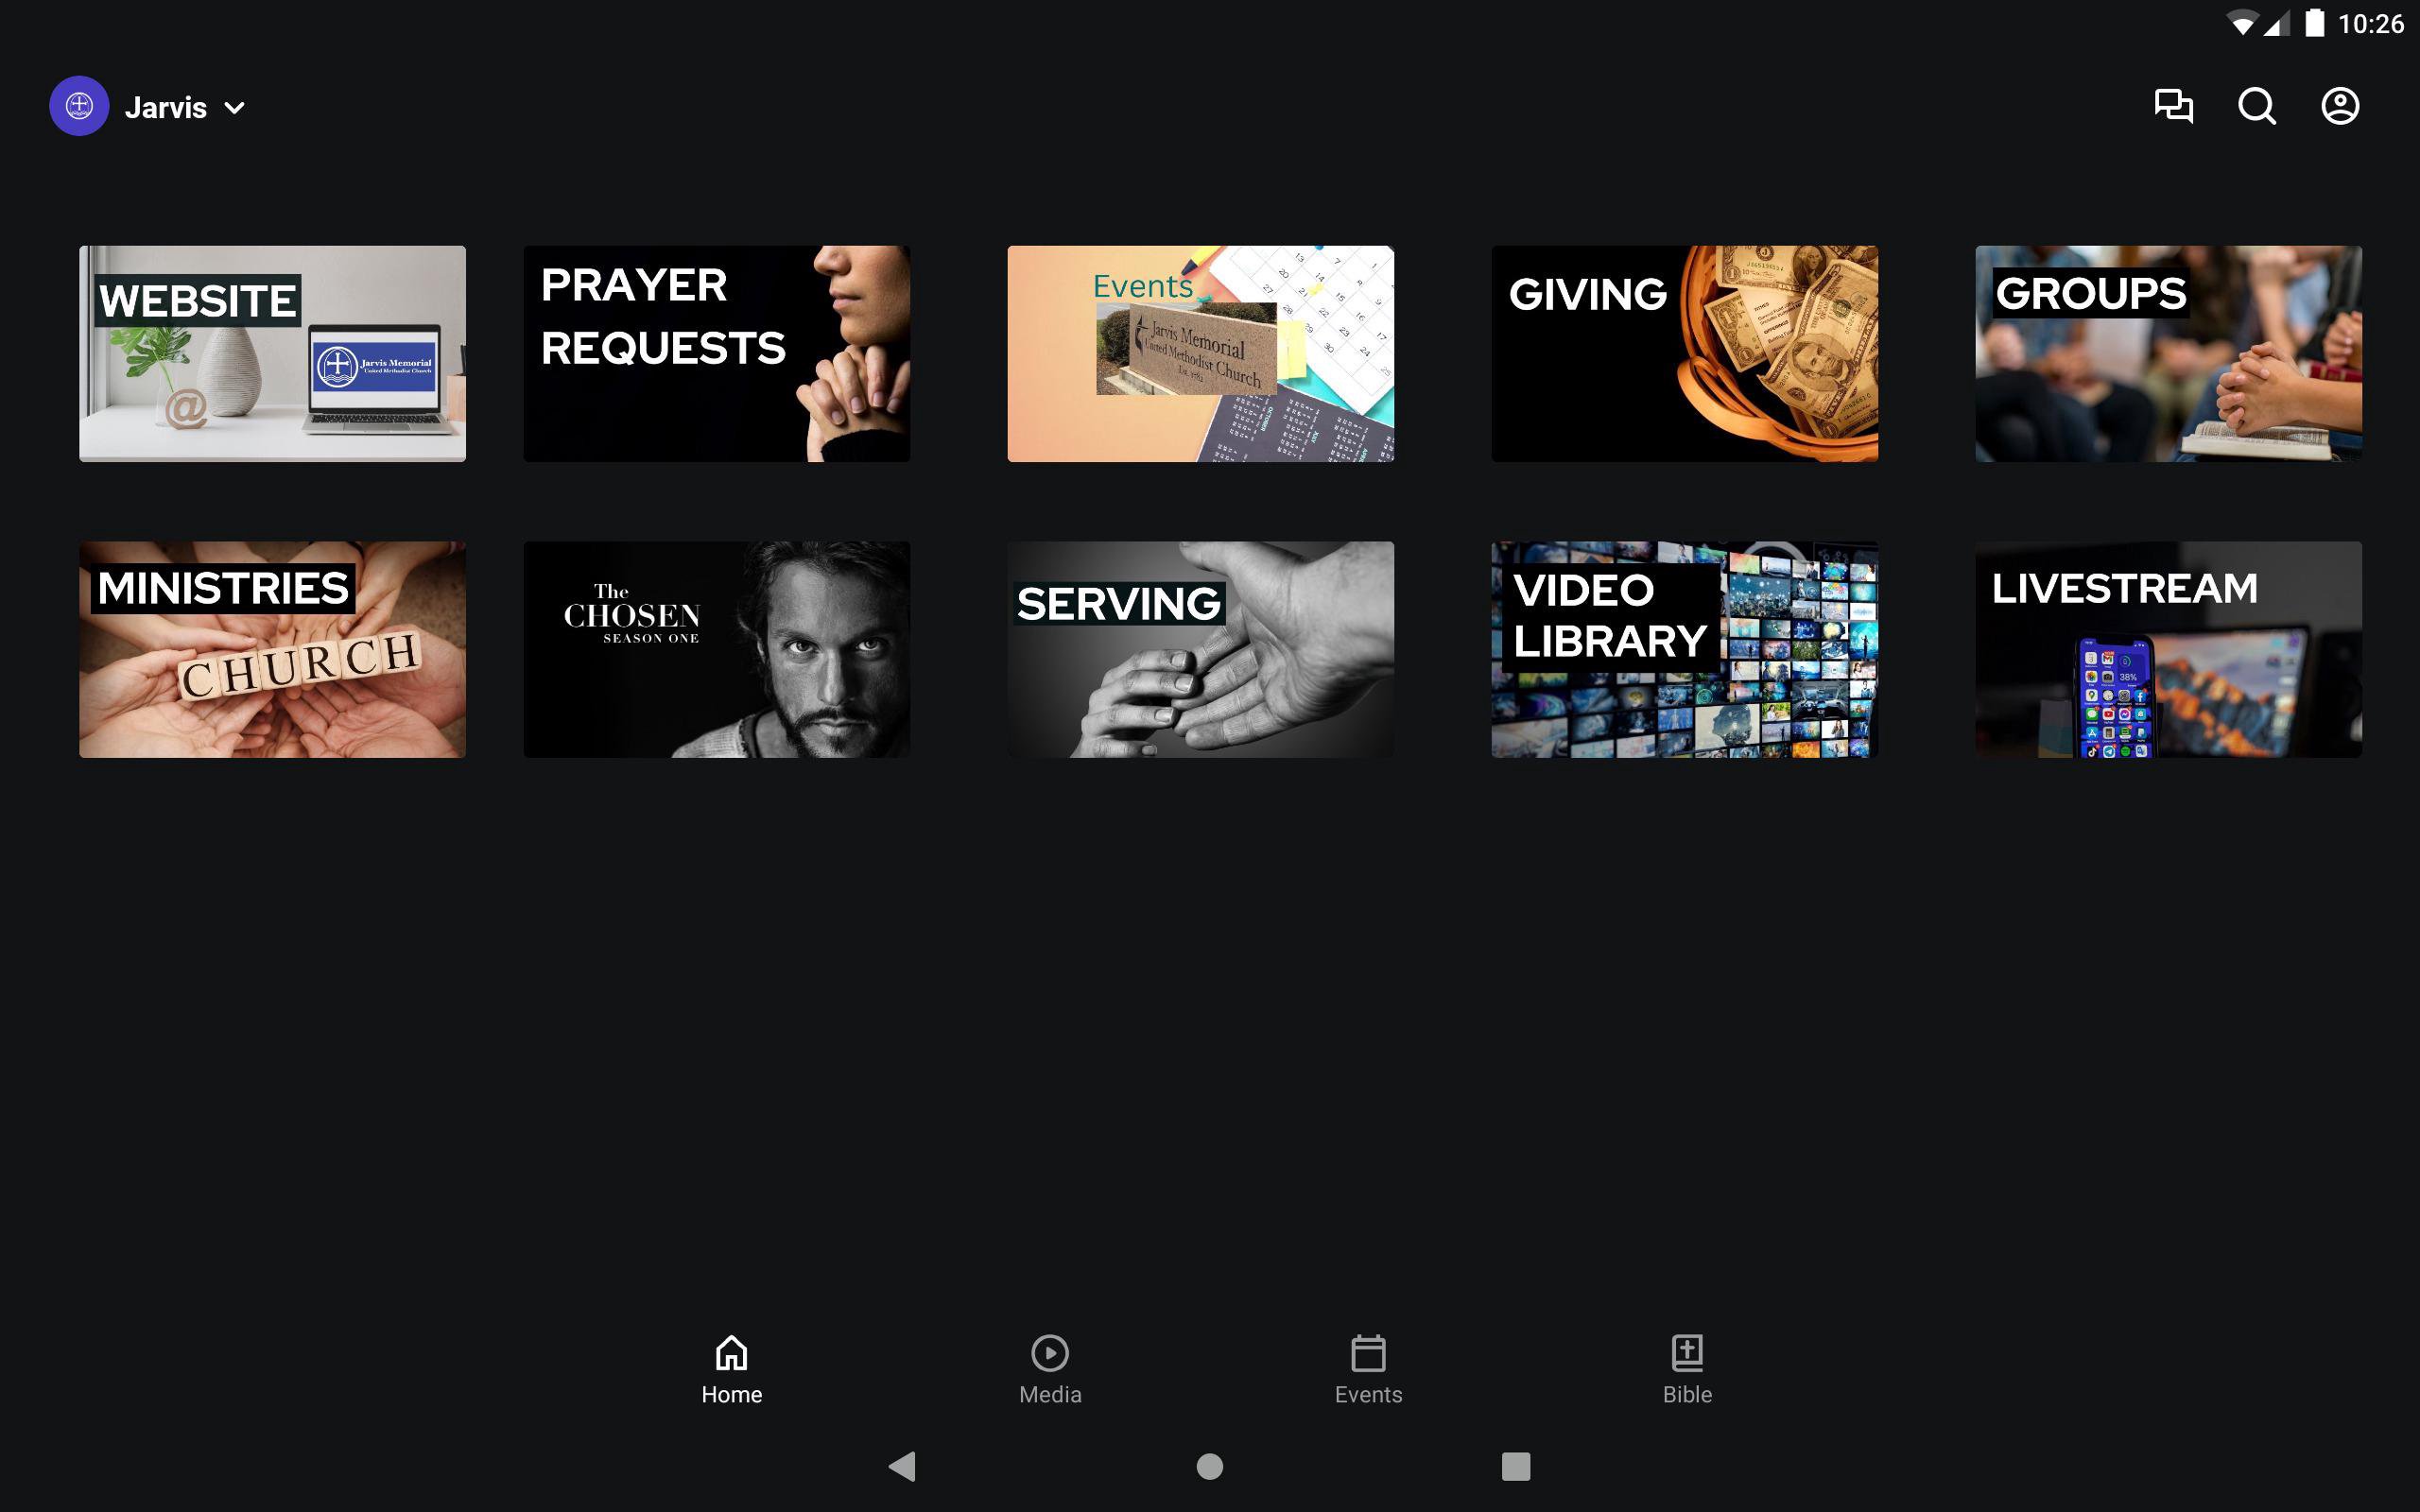Viewport: 2420px width, 1512px height.
Task: Tap the recent apps square button
Action: click(x=1515, y=1466)
